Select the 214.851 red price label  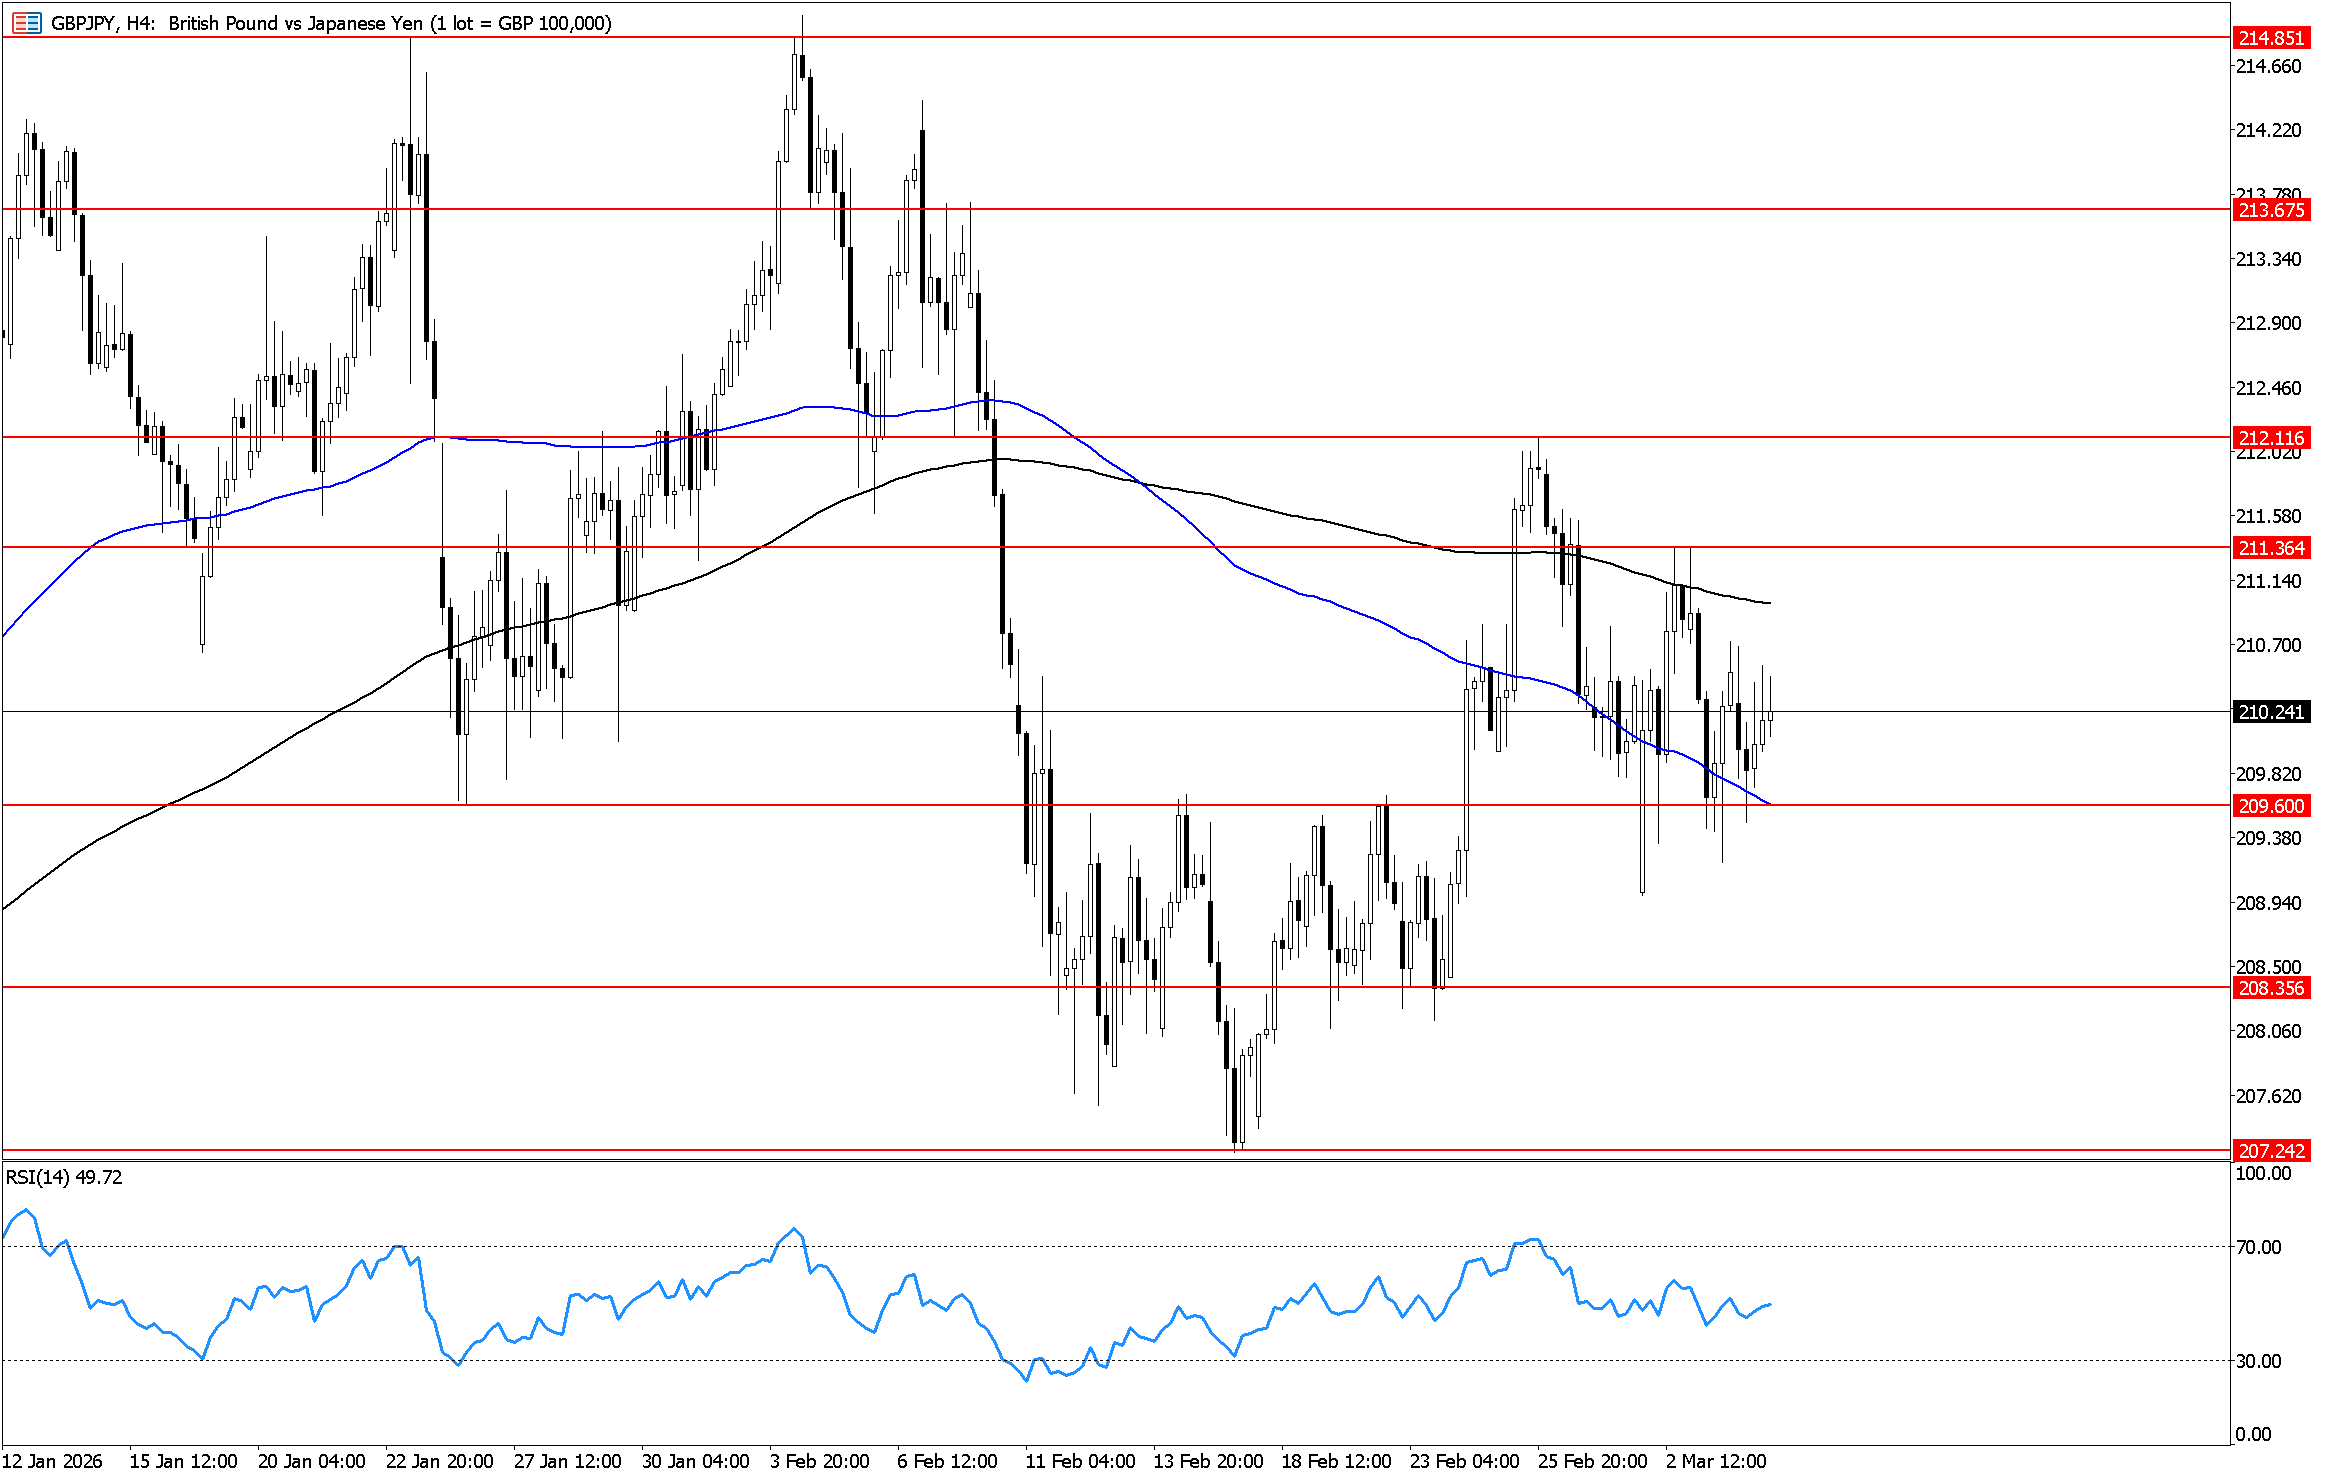tap(2270, 38)
